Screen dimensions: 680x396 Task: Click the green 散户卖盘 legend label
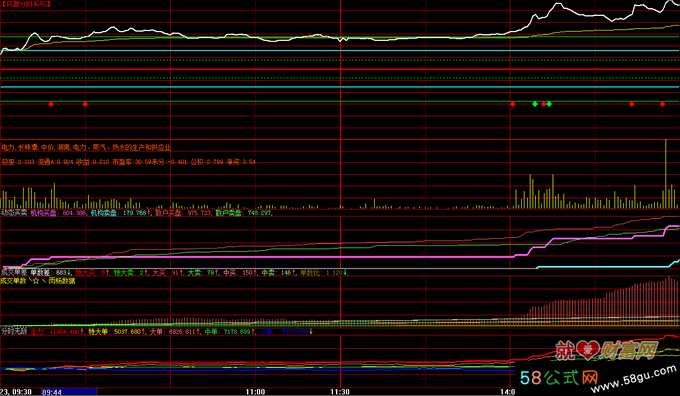(229, 213)
